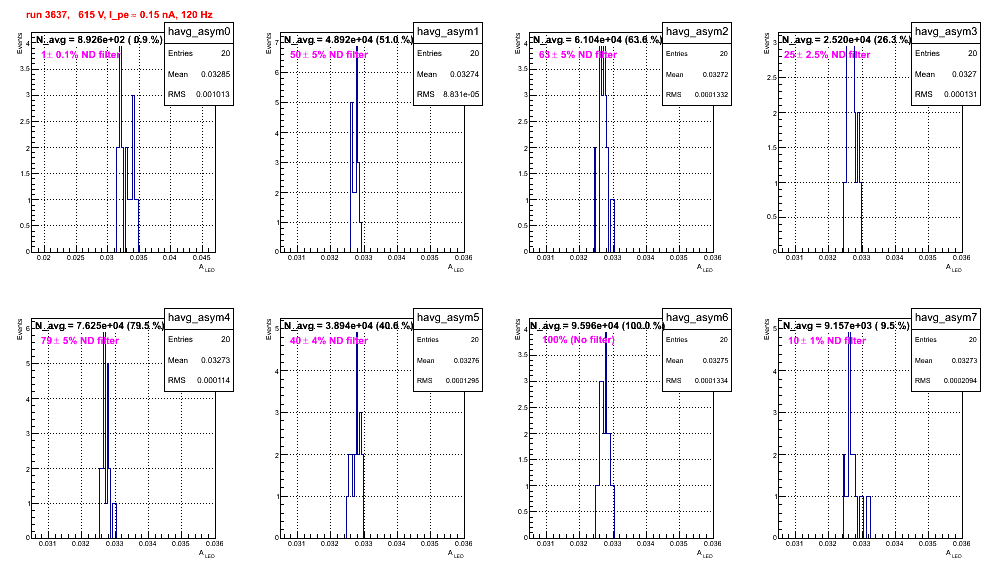
Task: Click Mean value 0.03274 in havg_asym1
Action: [x=464, y=74]
